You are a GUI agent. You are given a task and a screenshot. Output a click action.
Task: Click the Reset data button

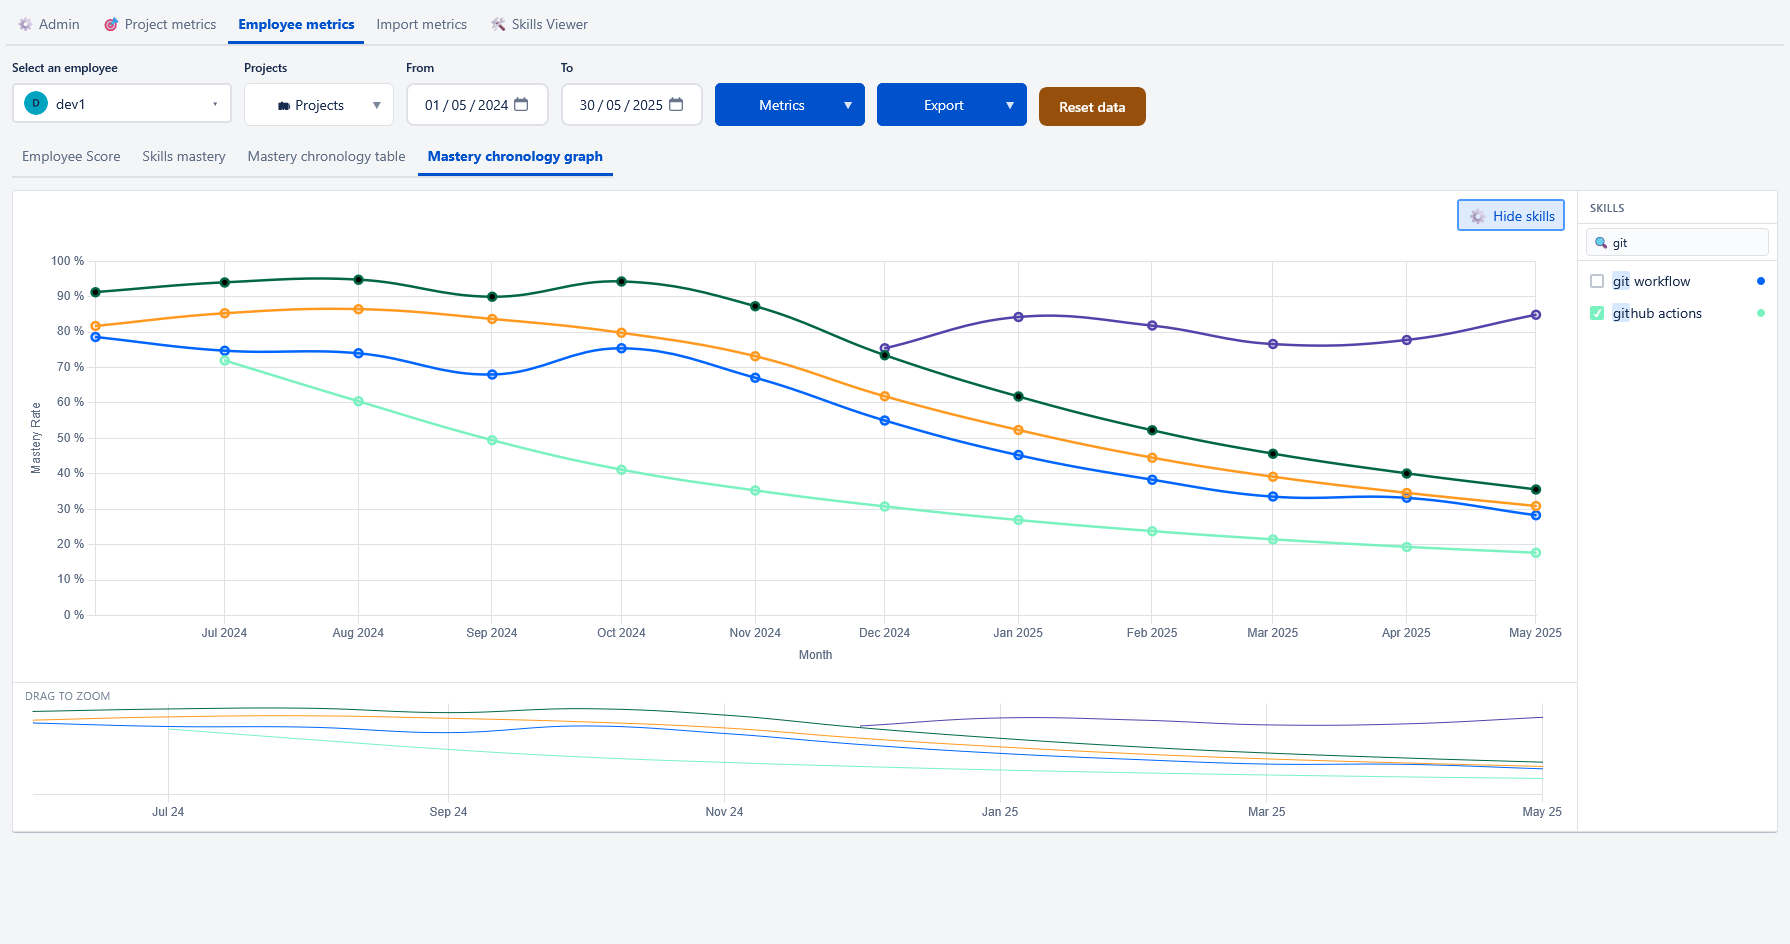coord(1092,107)
